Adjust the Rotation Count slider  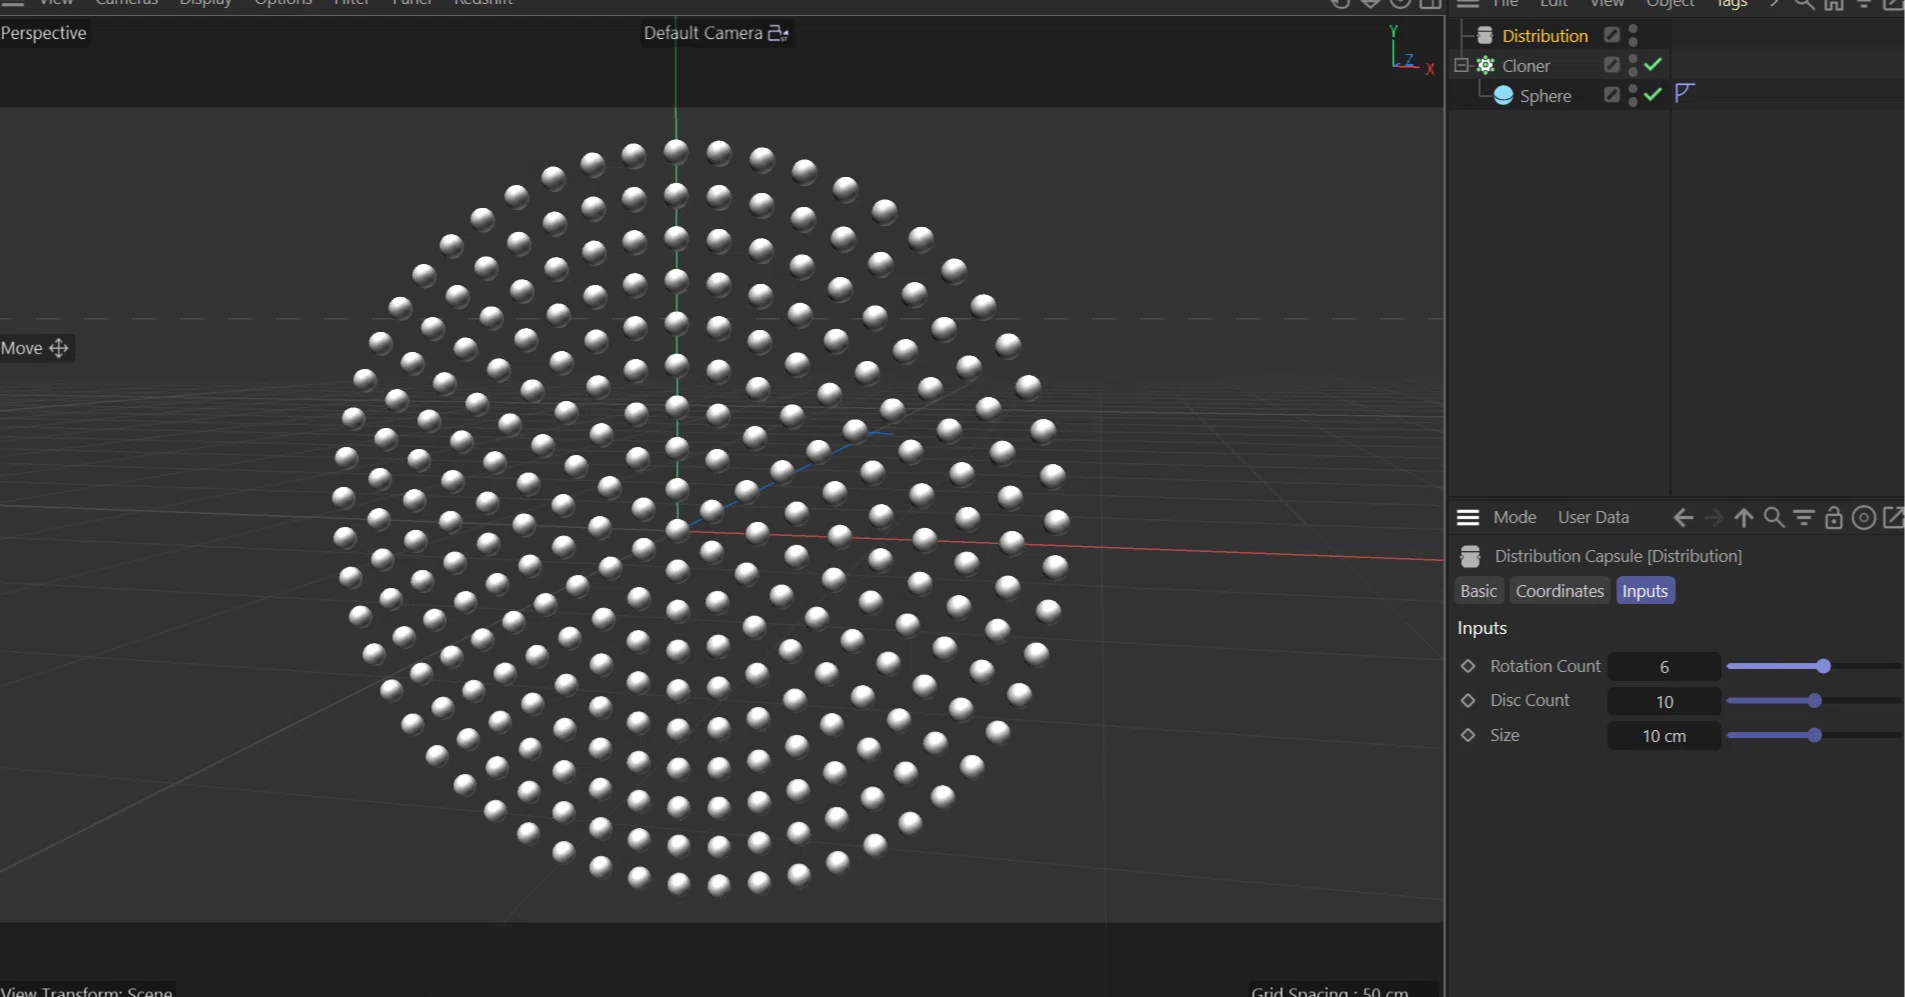pos(1813,666)
